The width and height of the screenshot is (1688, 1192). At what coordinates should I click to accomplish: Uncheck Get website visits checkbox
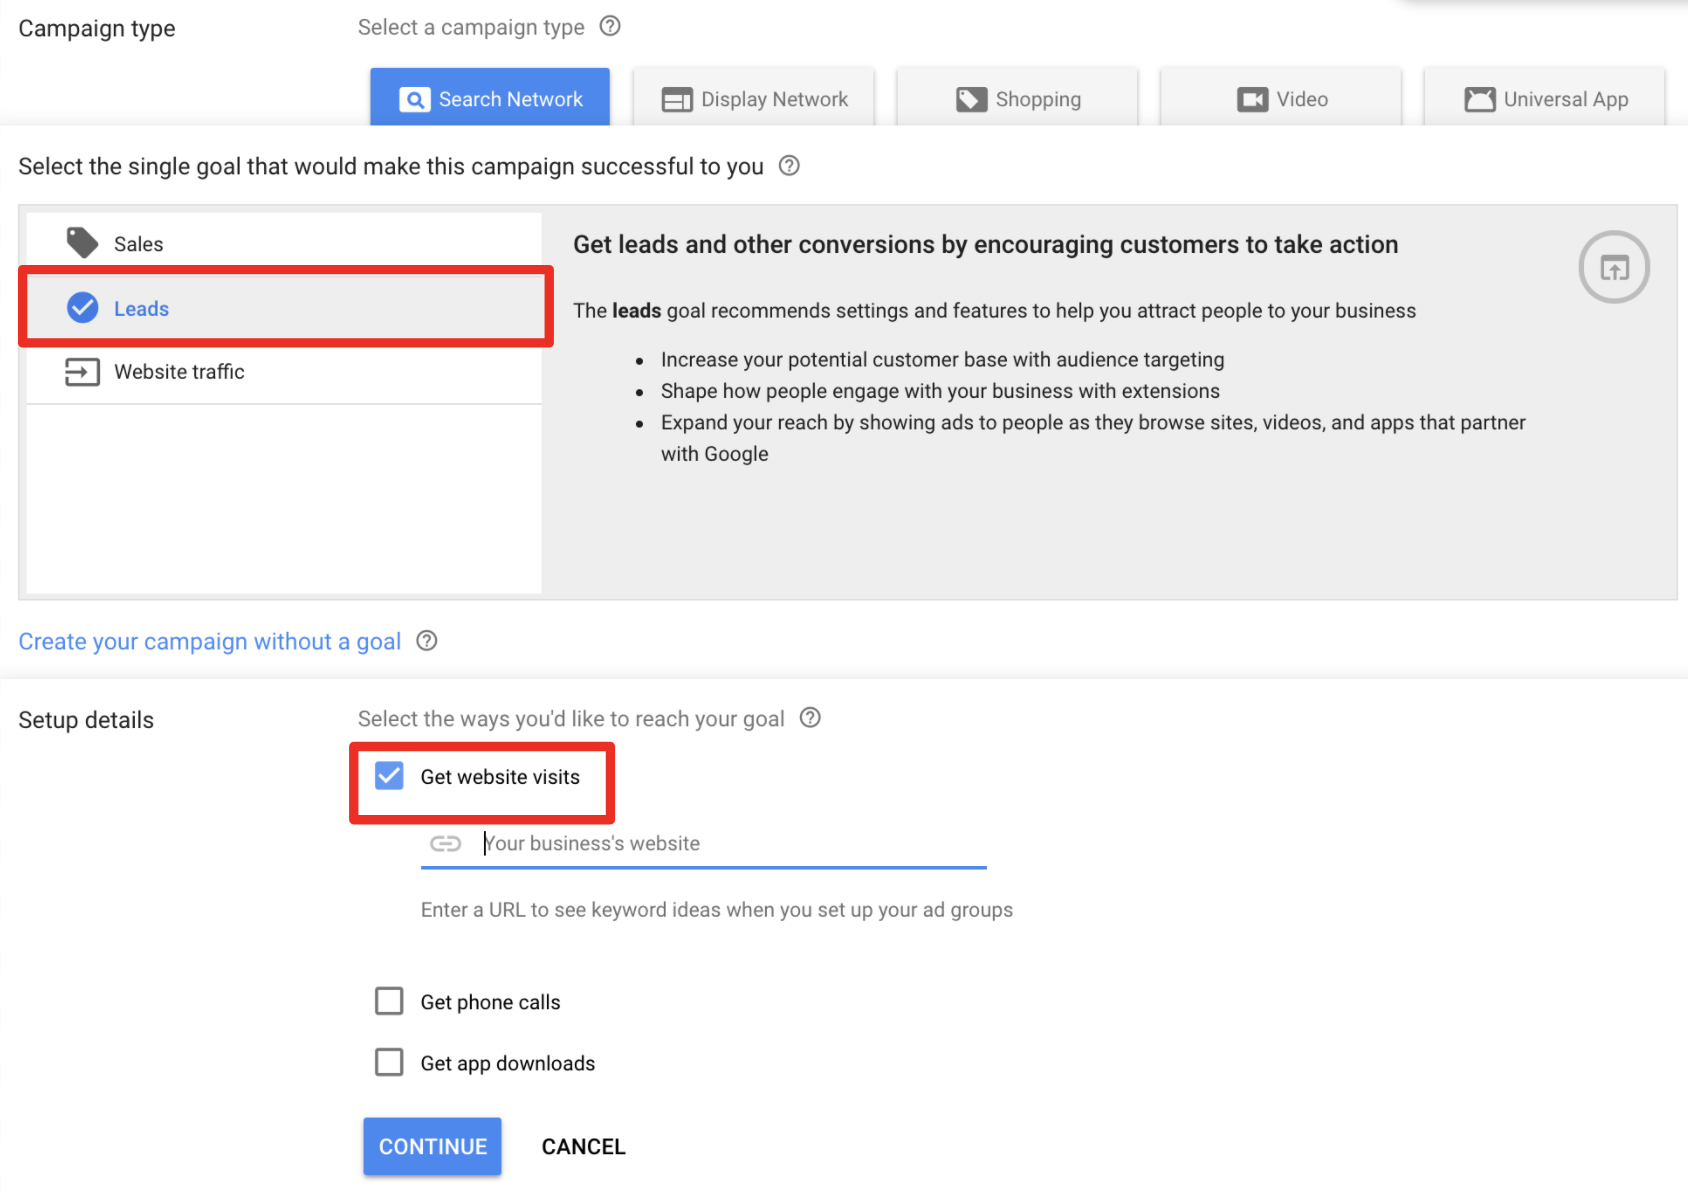389,776
